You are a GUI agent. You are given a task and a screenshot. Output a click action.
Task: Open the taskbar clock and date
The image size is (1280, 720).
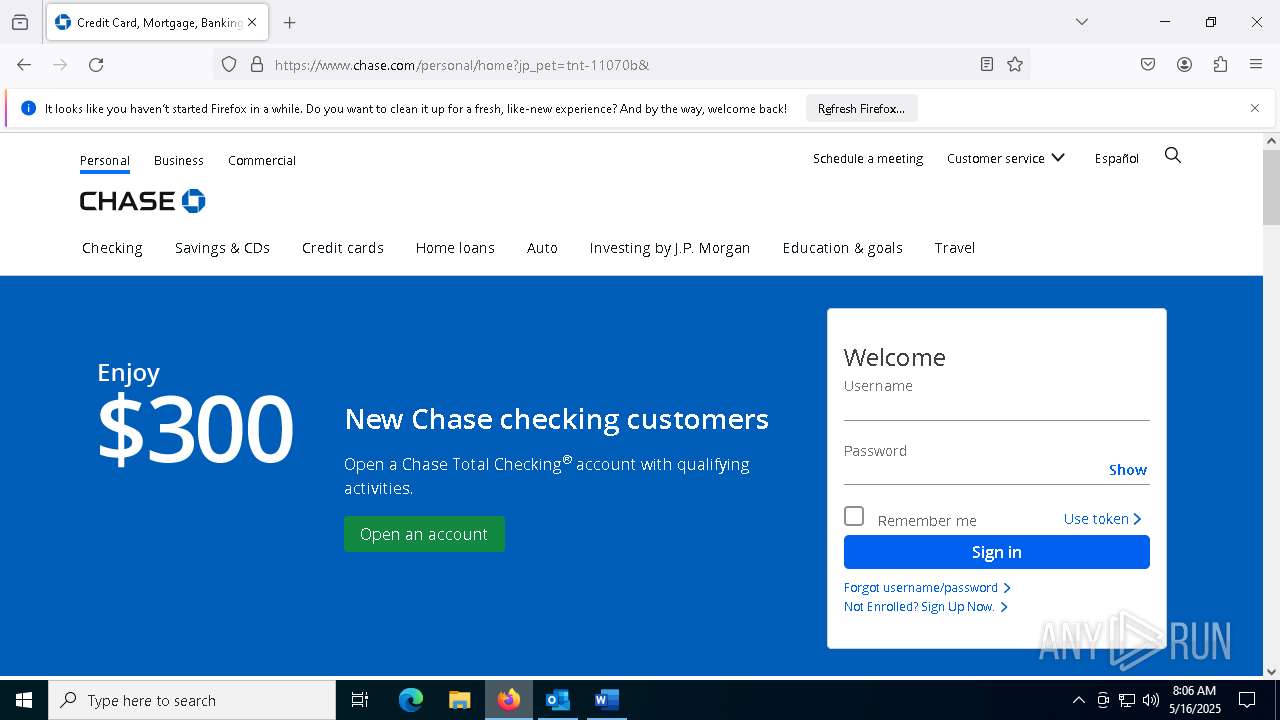[x=1195, y=700]
